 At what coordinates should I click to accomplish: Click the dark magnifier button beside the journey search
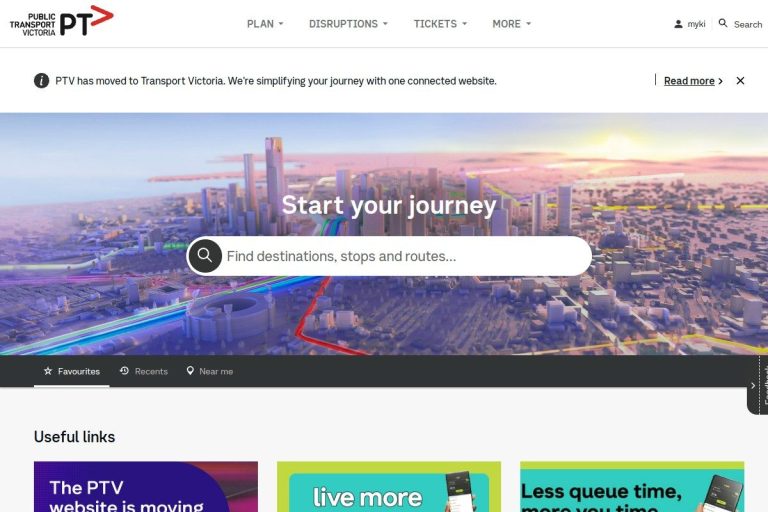tap(205, 256)
